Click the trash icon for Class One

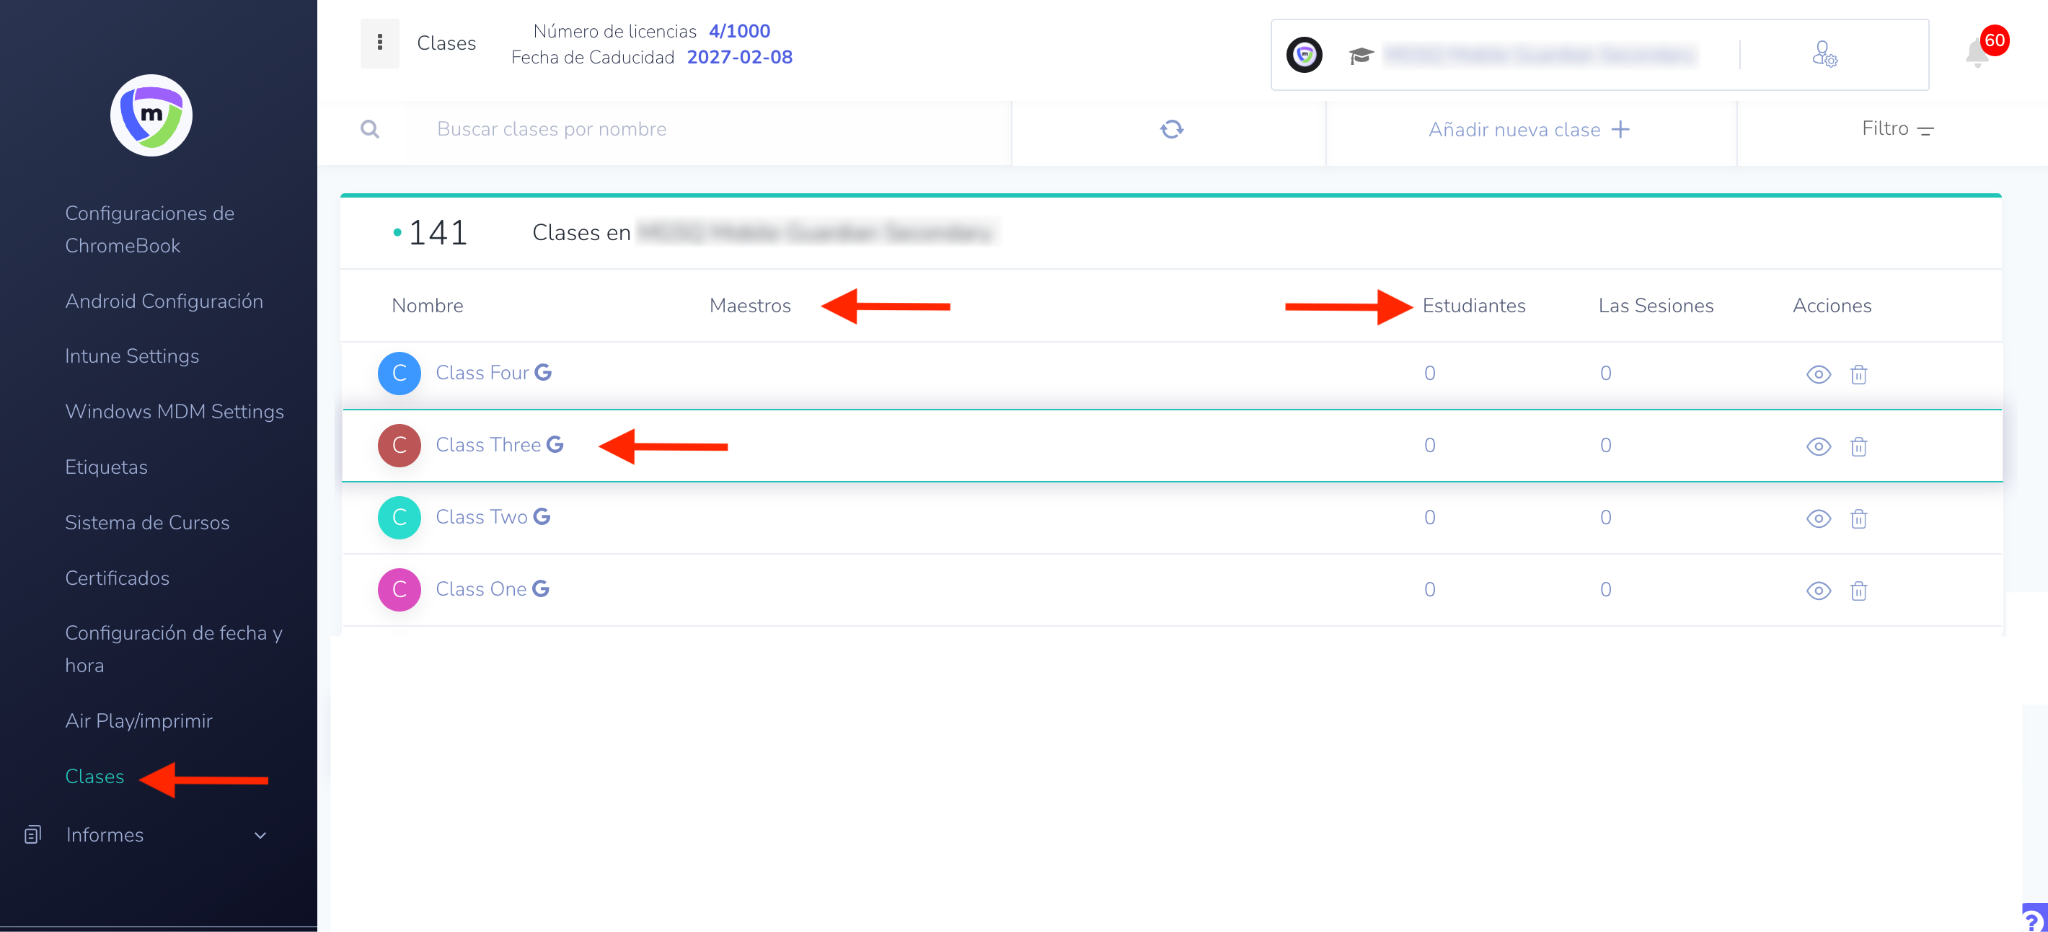(1858, 590)
